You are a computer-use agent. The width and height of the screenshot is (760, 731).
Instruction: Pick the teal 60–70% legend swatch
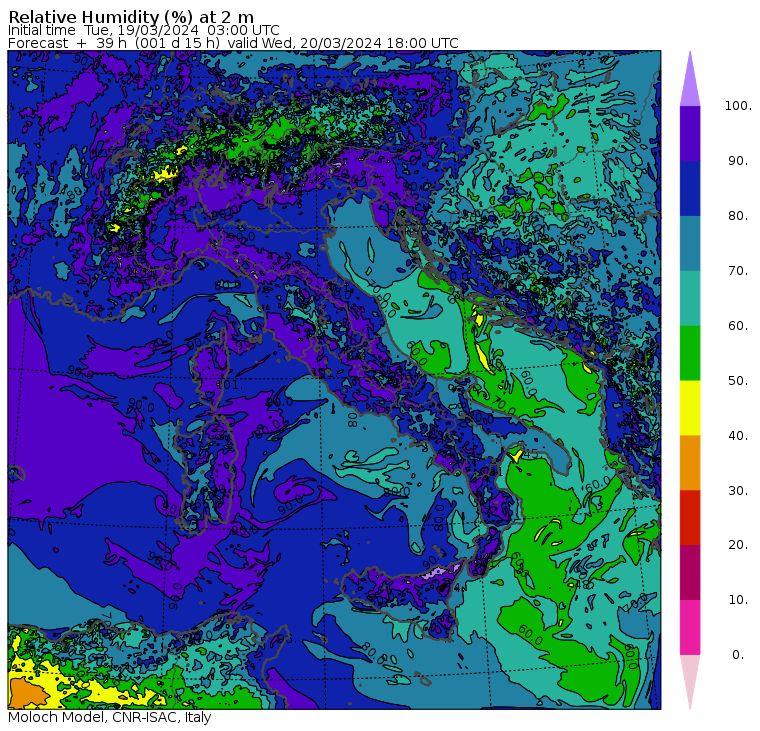(690, 298)
